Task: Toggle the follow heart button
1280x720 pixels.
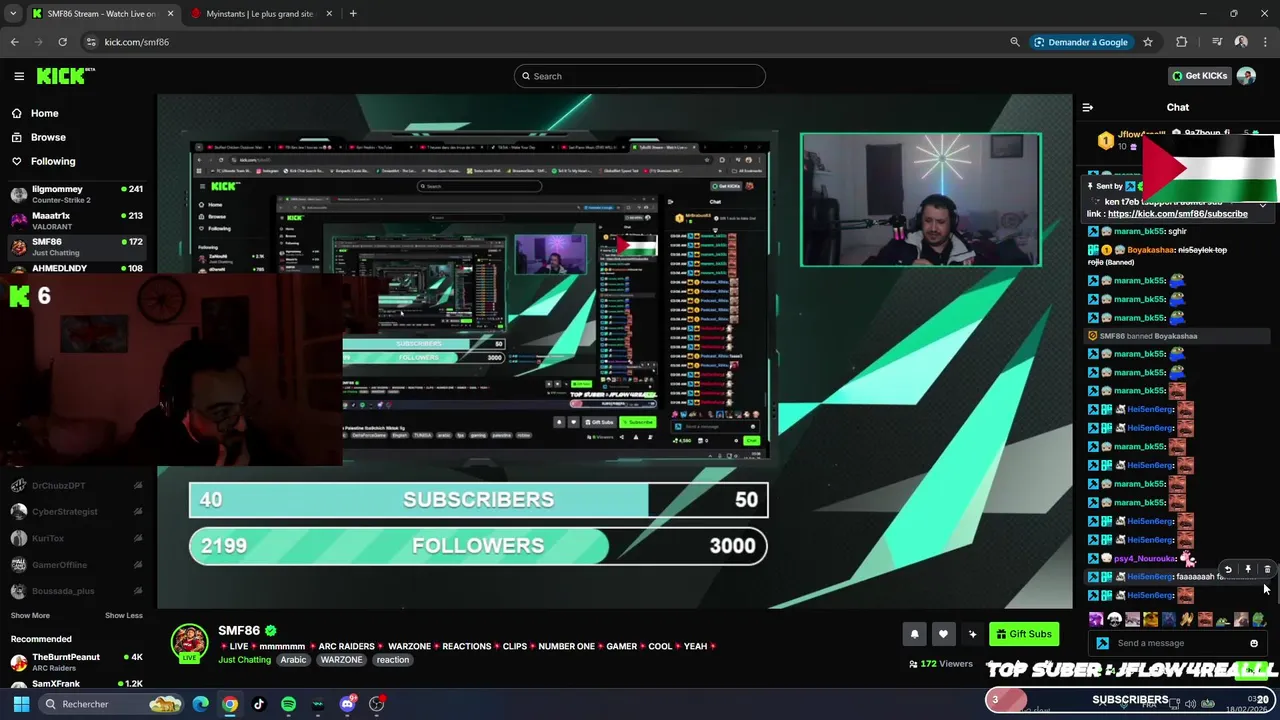Action: [943, 634]
